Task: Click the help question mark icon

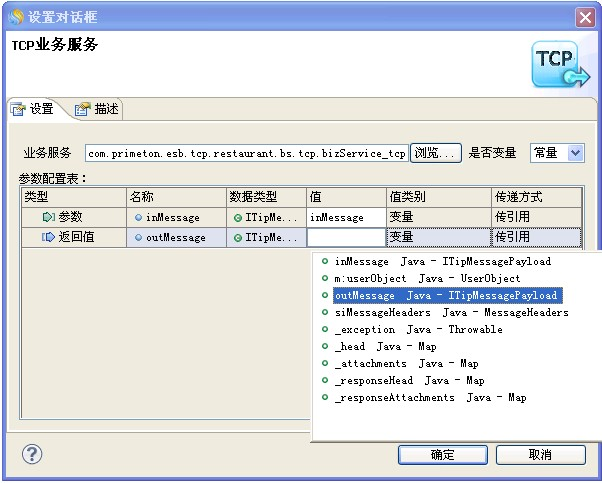Action: coord(32,455)
